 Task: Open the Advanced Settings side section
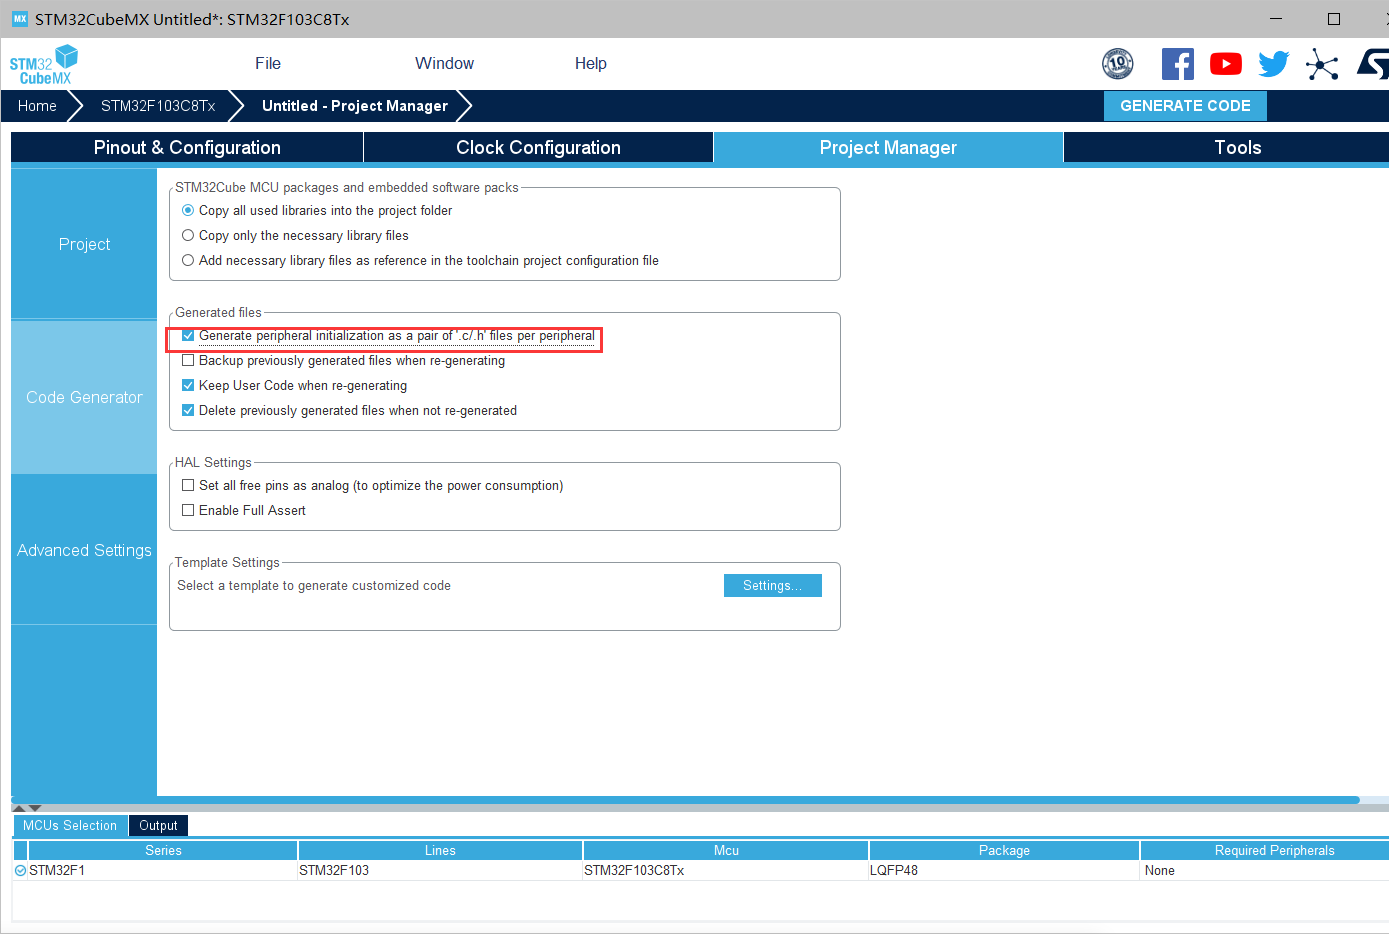pos(84,550)
